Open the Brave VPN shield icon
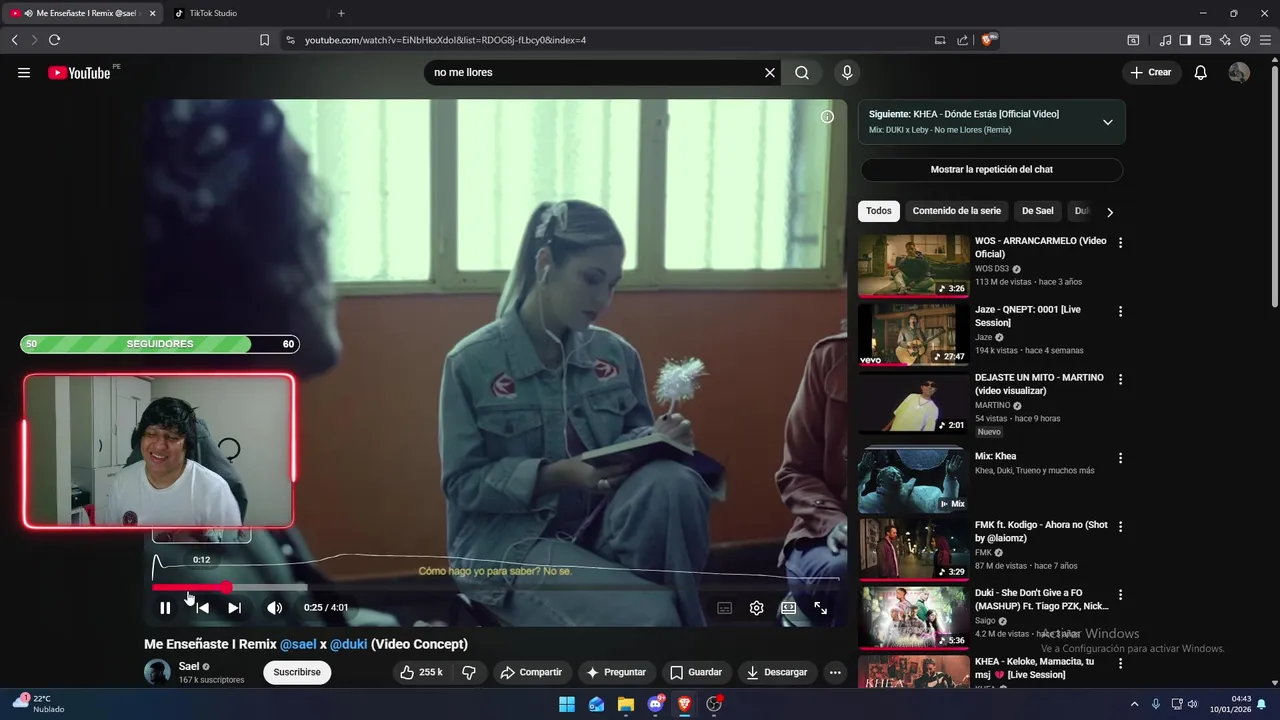This screenshot has height=720, width=1280. (x=1245, y=40)
